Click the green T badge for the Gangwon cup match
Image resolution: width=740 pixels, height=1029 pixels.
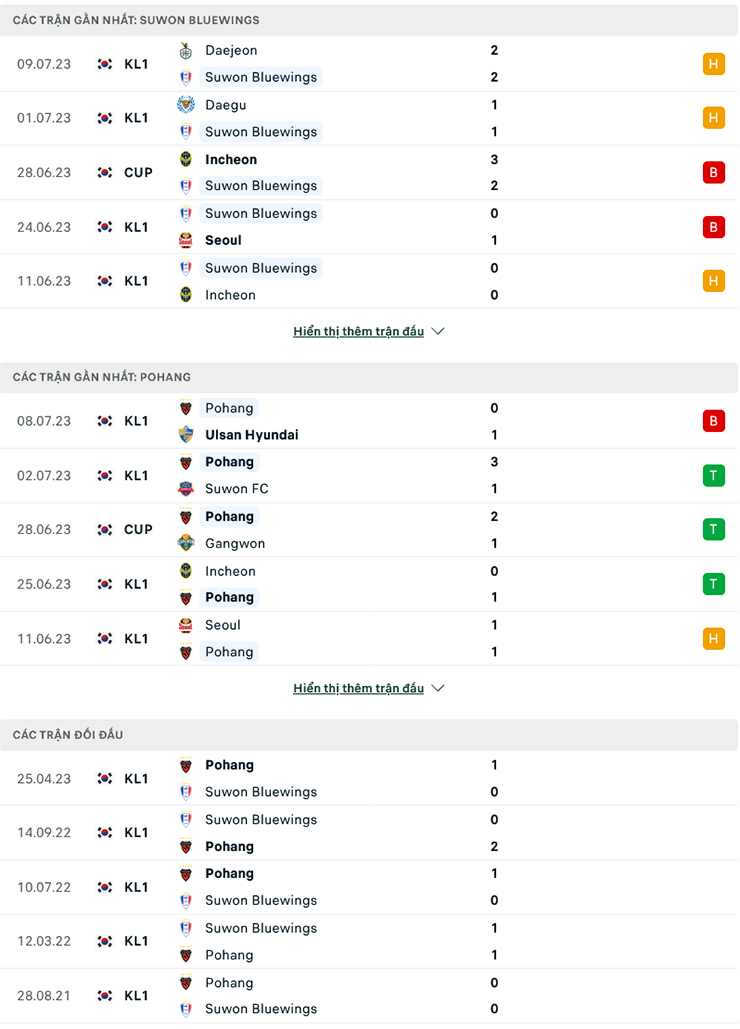point(714,529)
